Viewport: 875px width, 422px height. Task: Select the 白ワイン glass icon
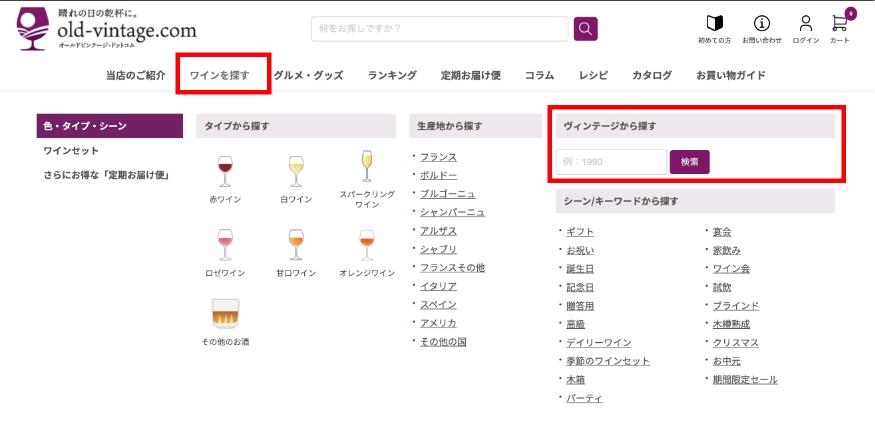point(296,171)
